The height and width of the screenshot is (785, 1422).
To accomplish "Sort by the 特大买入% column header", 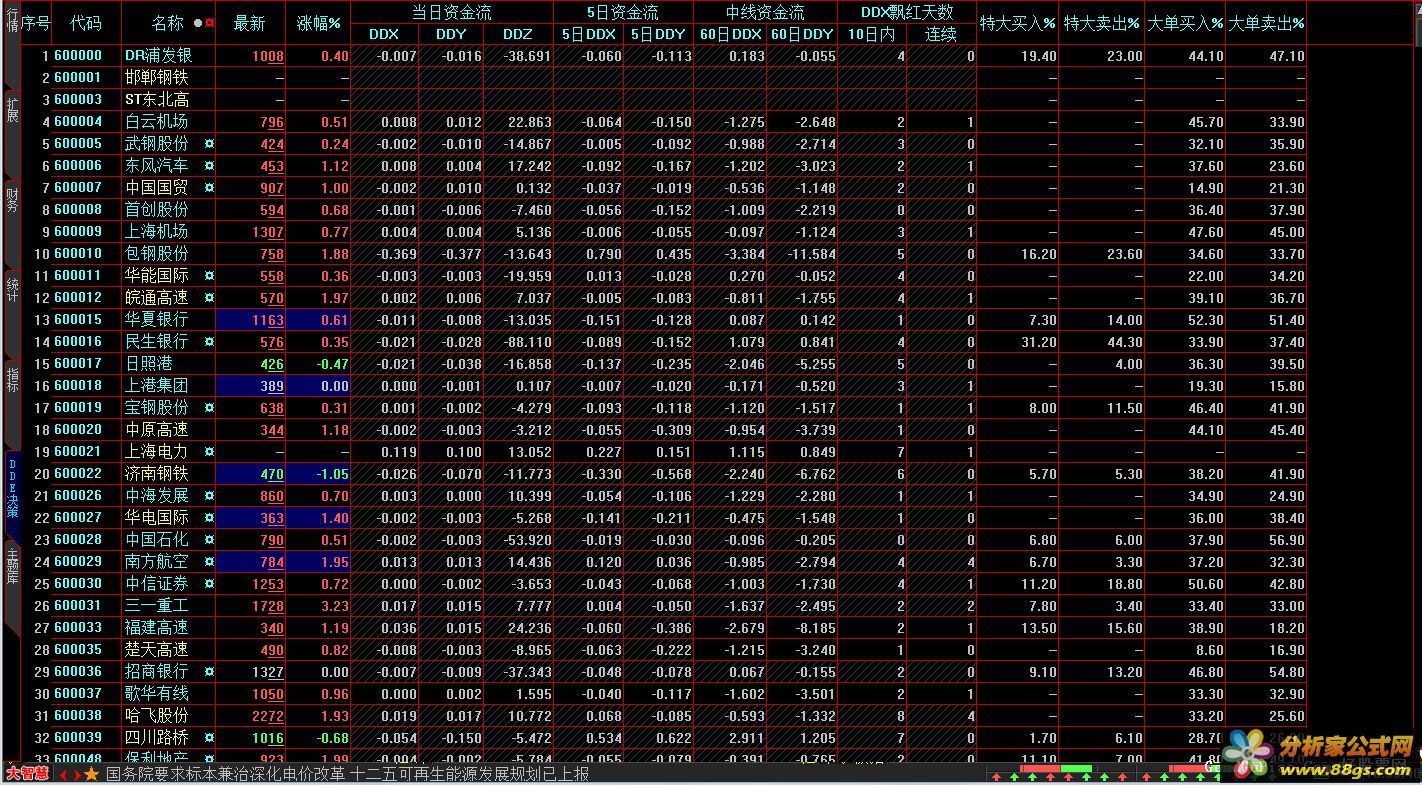I will coord(1017,23).
